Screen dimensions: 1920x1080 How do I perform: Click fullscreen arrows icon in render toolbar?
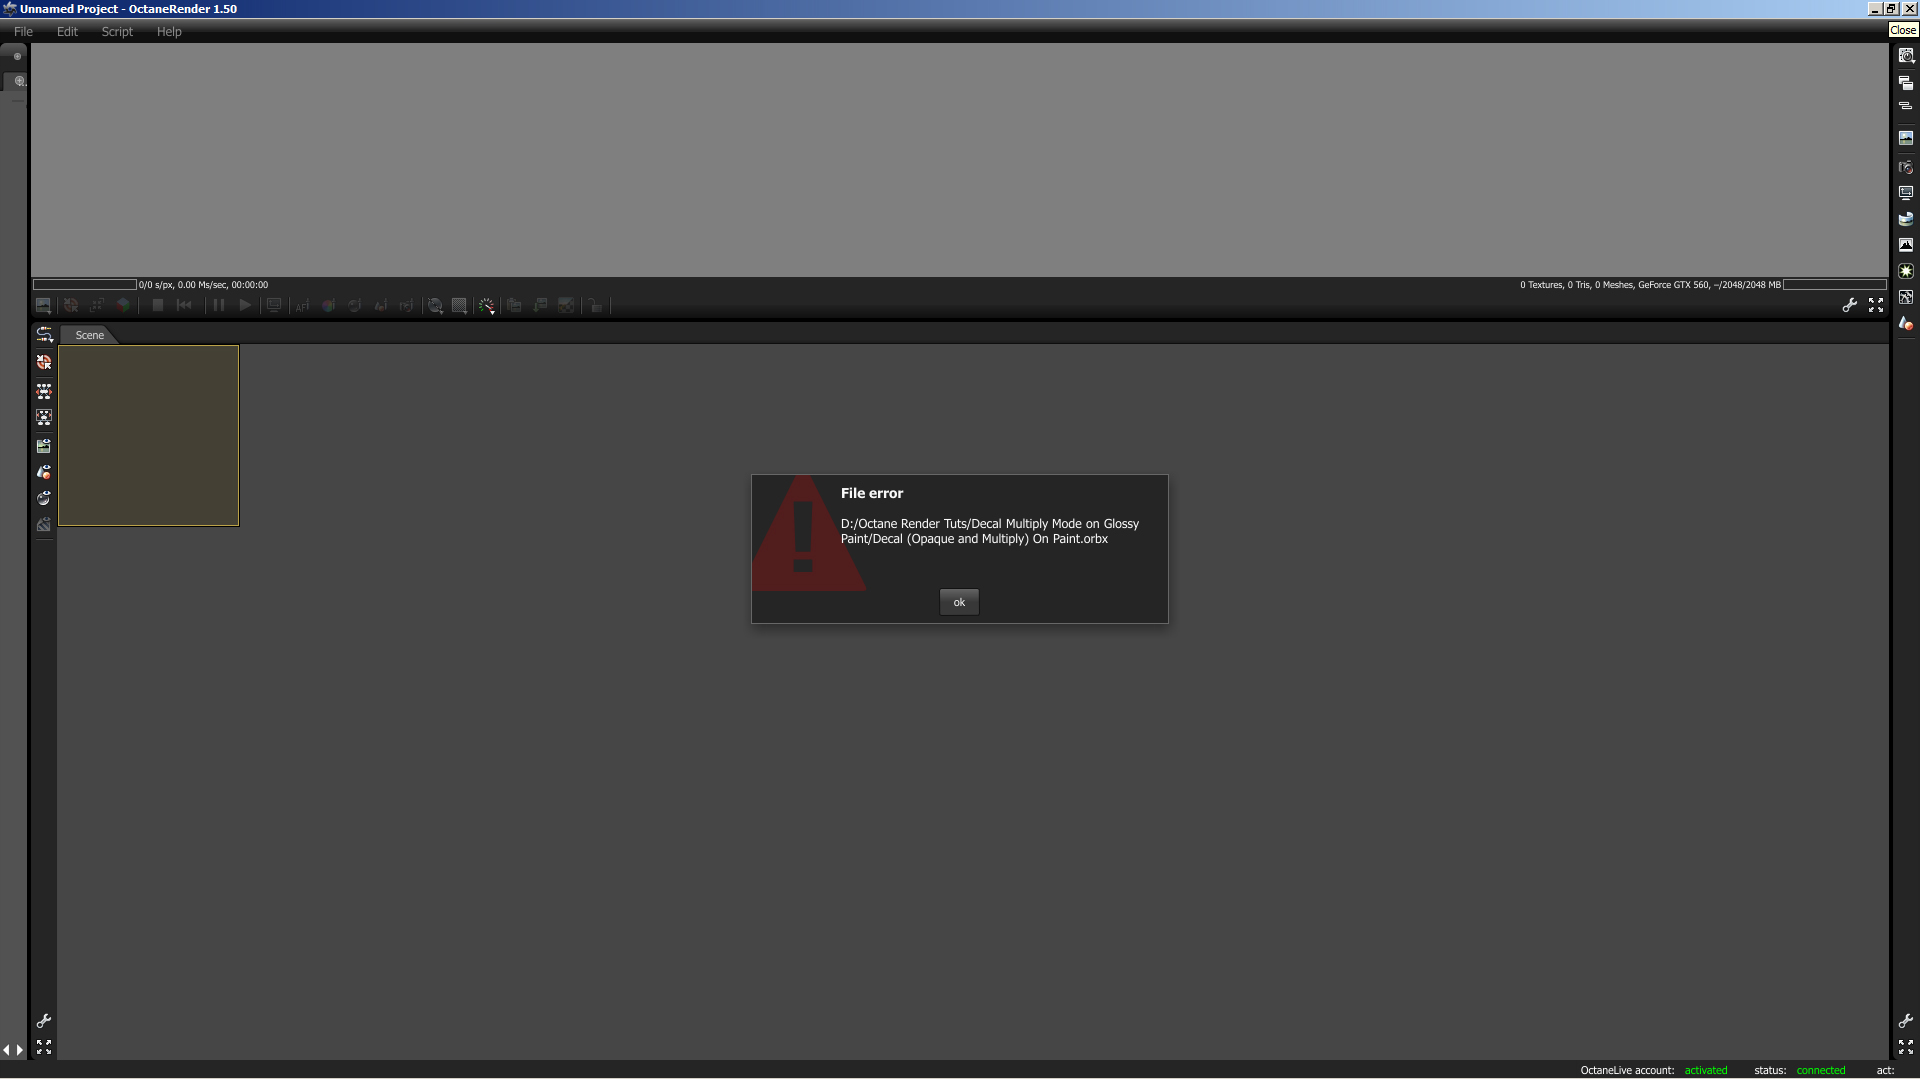[x=1876, y=306]
